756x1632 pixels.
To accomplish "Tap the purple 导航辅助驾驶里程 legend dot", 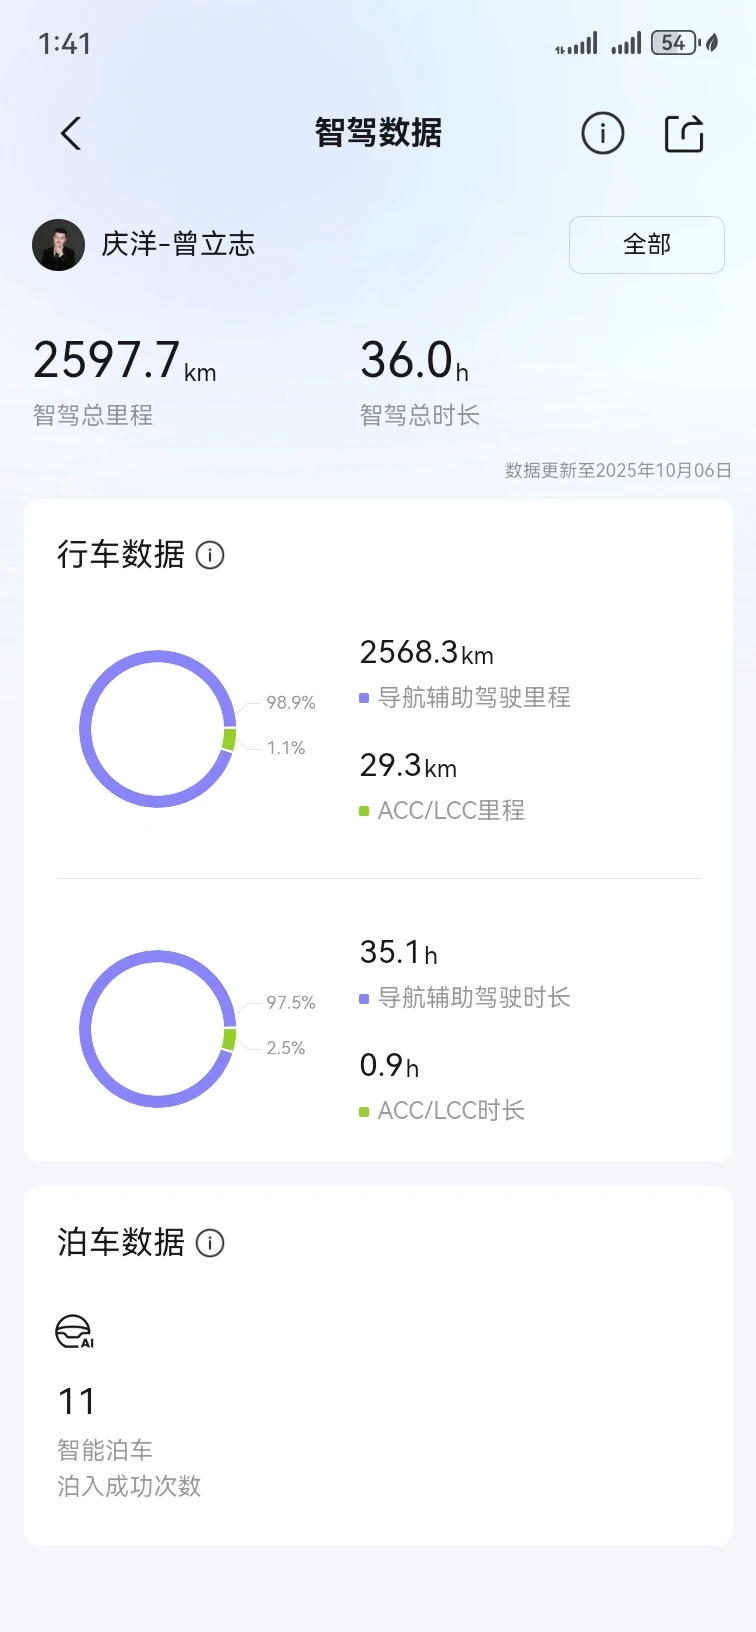I will [x=365, y=698].
